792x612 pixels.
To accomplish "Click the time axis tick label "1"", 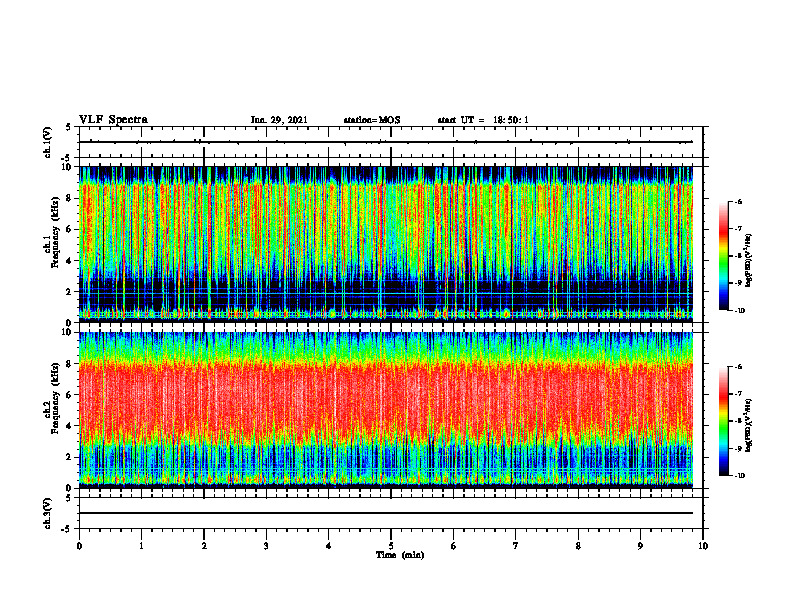I will (x=141, y=546).
